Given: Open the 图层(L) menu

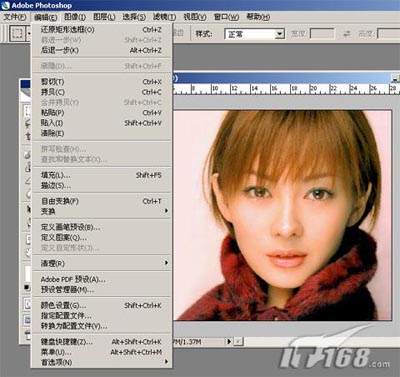Looking at the screenshot, I should pos(104,17).
